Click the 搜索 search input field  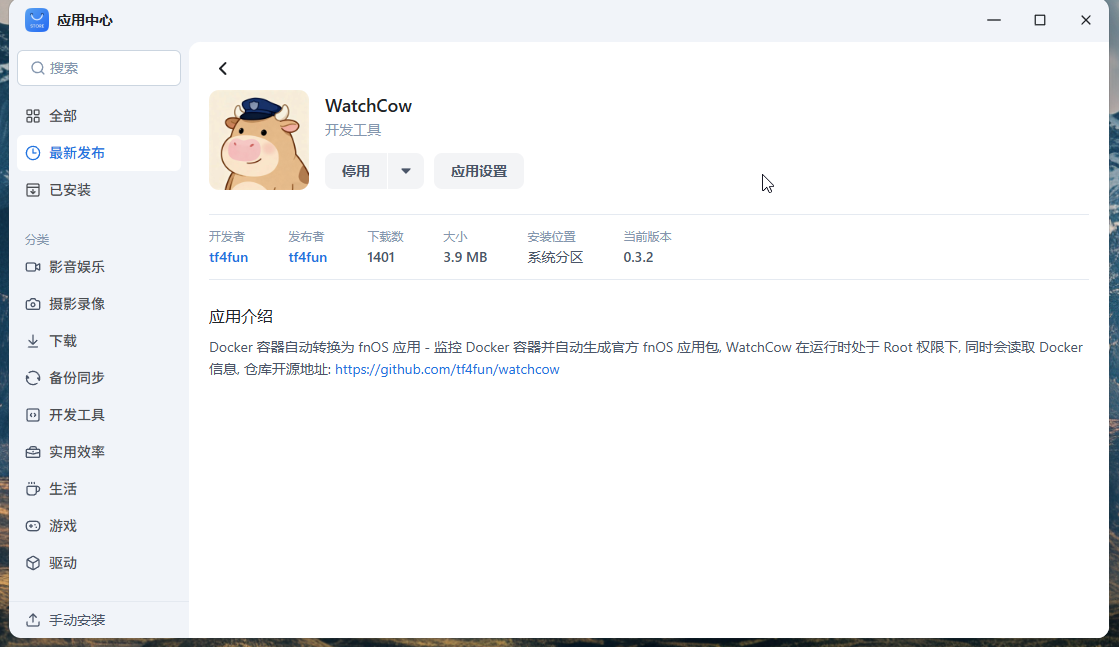tap(99, 68)
